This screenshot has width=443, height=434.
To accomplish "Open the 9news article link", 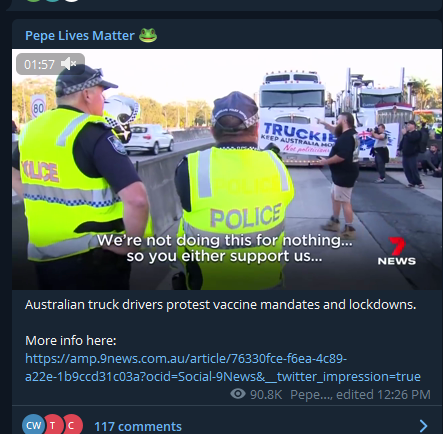I will [223, 368].
